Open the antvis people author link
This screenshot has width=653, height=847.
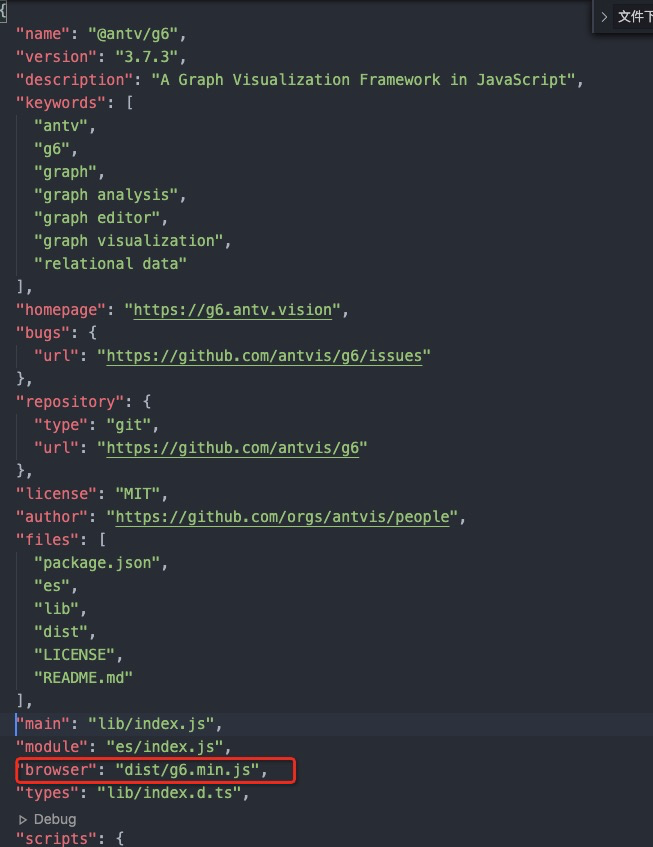pos(282,517)
